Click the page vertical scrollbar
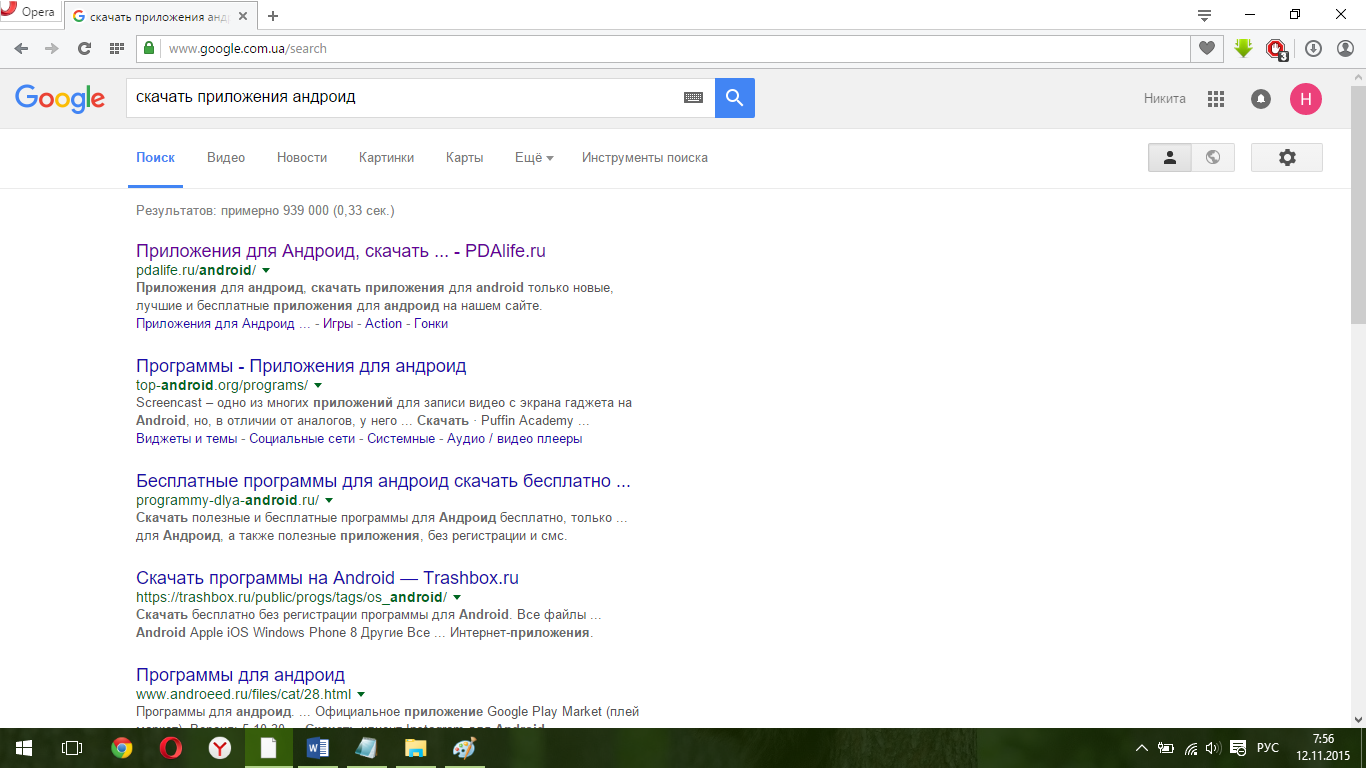 click(1357, 200)
